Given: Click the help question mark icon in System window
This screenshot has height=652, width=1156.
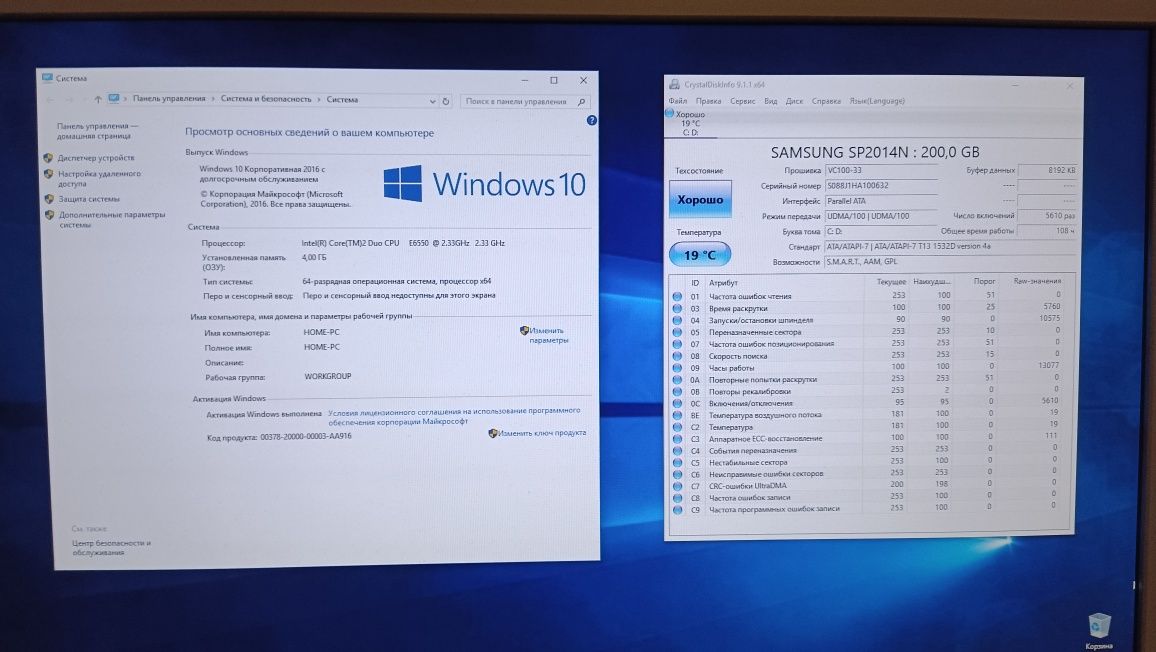Looking at the screenshot, I should (x=591, y=120).
